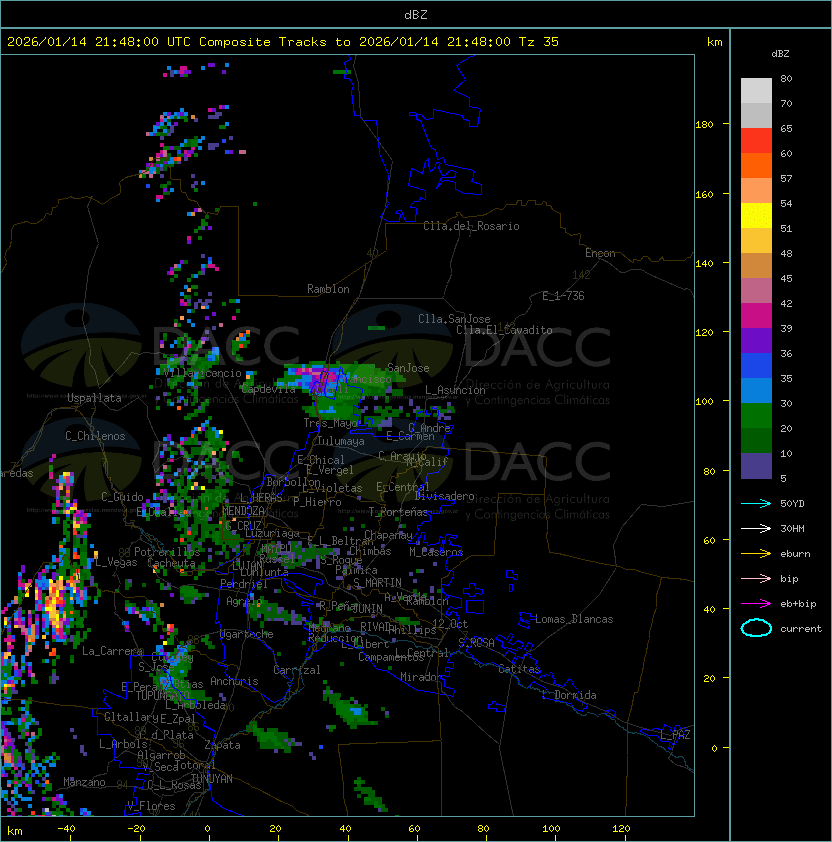
Task: Click the eb+bip magenta arrow legend icon
Action: tap(756, 604)
